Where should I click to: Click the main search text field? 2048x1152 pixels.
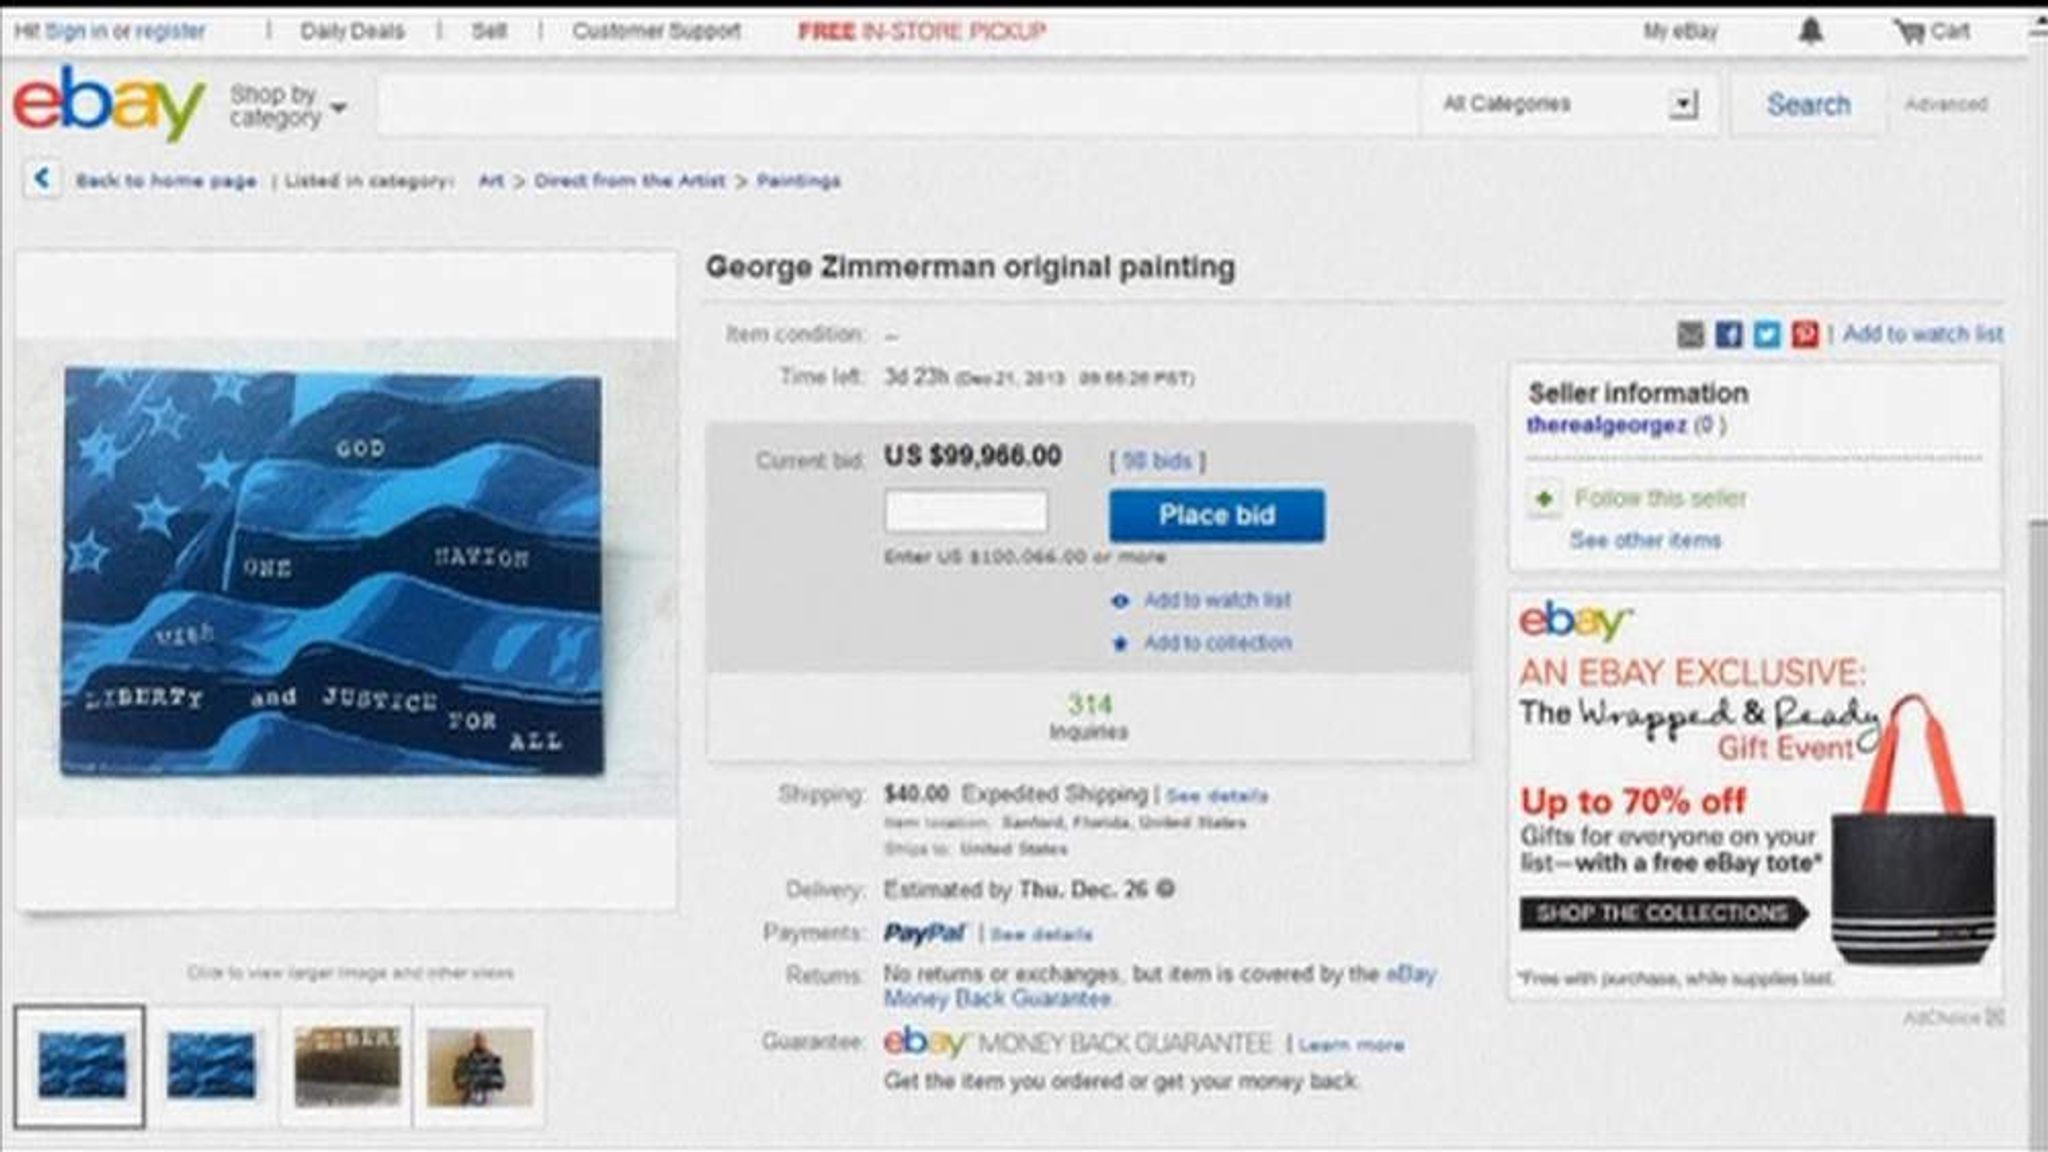897,104
